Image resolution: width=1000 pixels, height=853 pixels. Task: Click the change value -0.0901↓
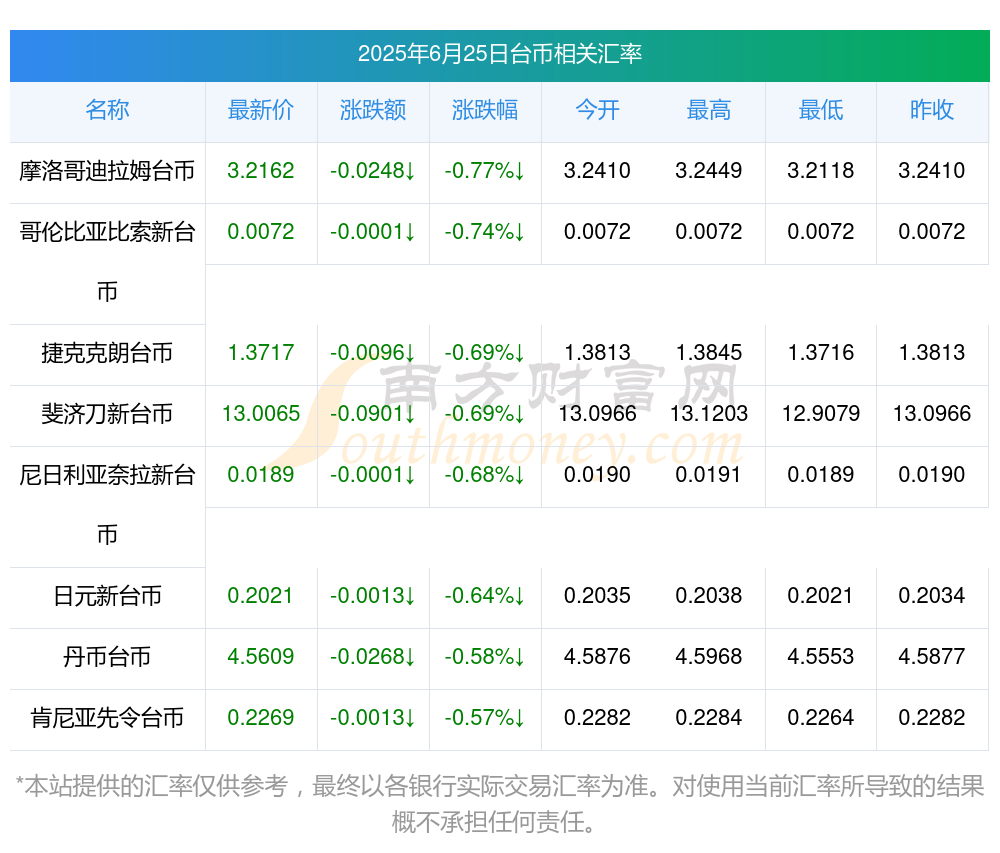[x=373, y=414]
